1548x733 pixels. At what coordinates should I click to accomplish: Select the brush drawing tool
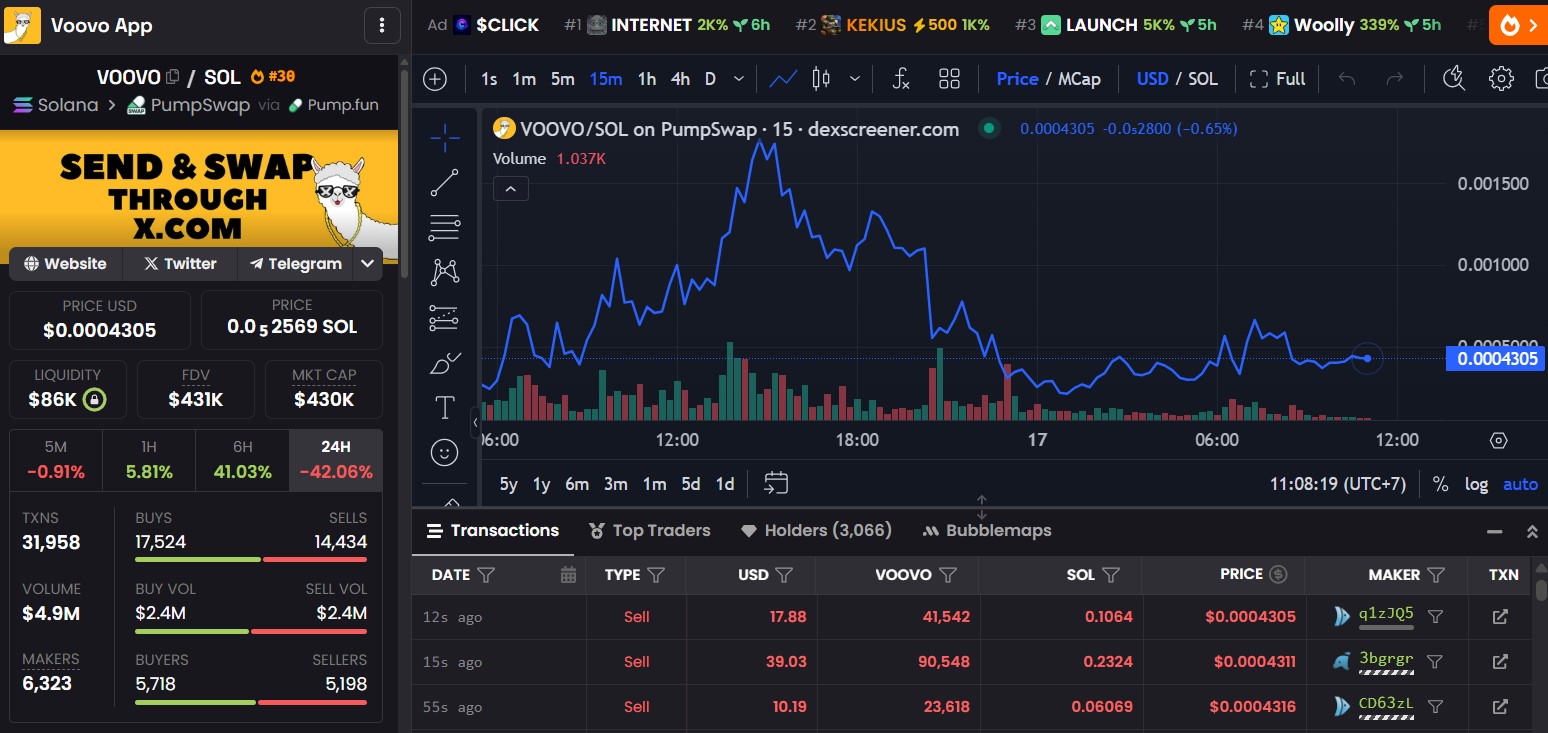click(444, 362)
